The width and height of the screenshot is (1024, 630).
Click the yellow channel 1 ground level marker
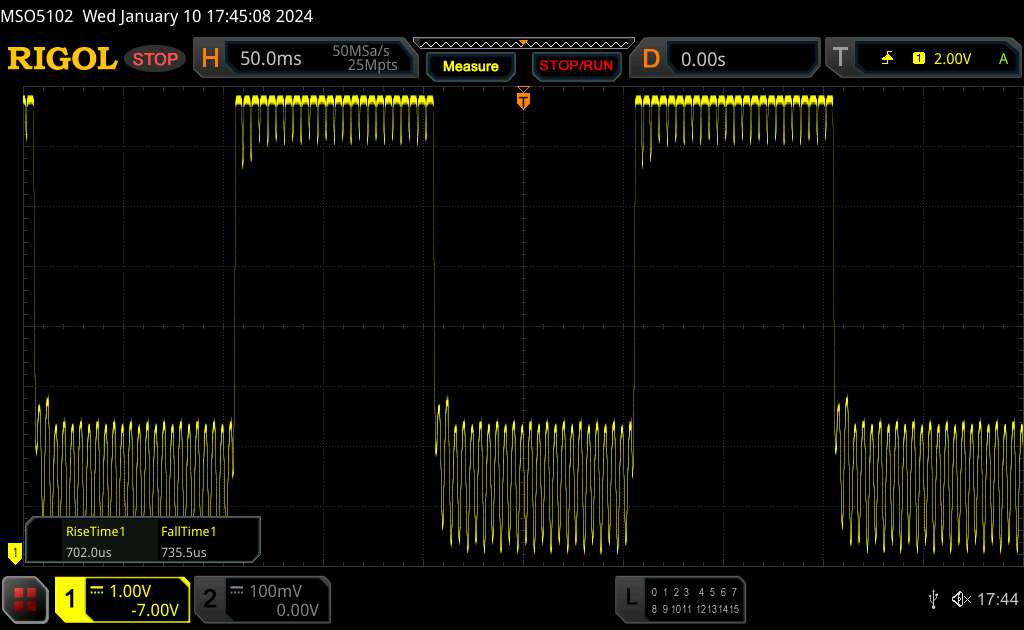[14, 551]
